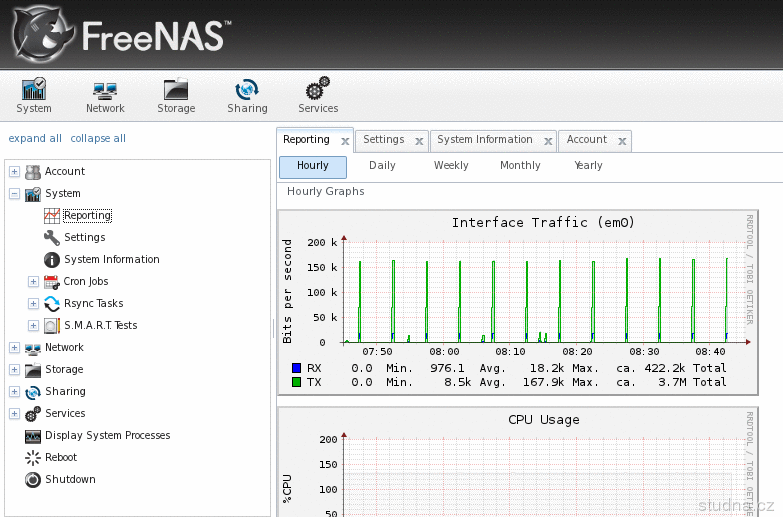The width and height of the screenshot is (783, 517).
Task: Expand the Rsync Tasks node
Action: coord(33,304)
